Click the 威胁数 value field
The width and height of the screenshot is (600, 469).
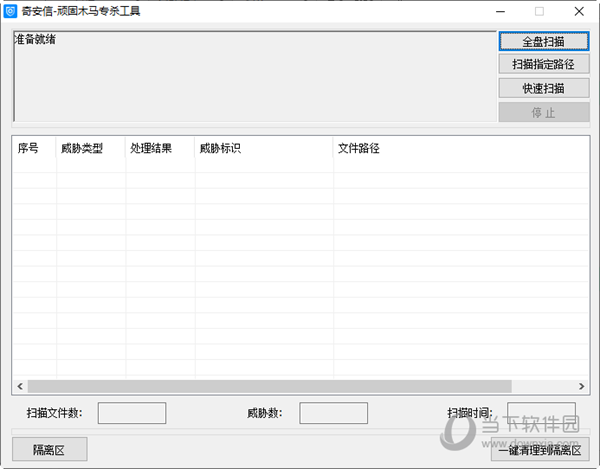(334, 413)
